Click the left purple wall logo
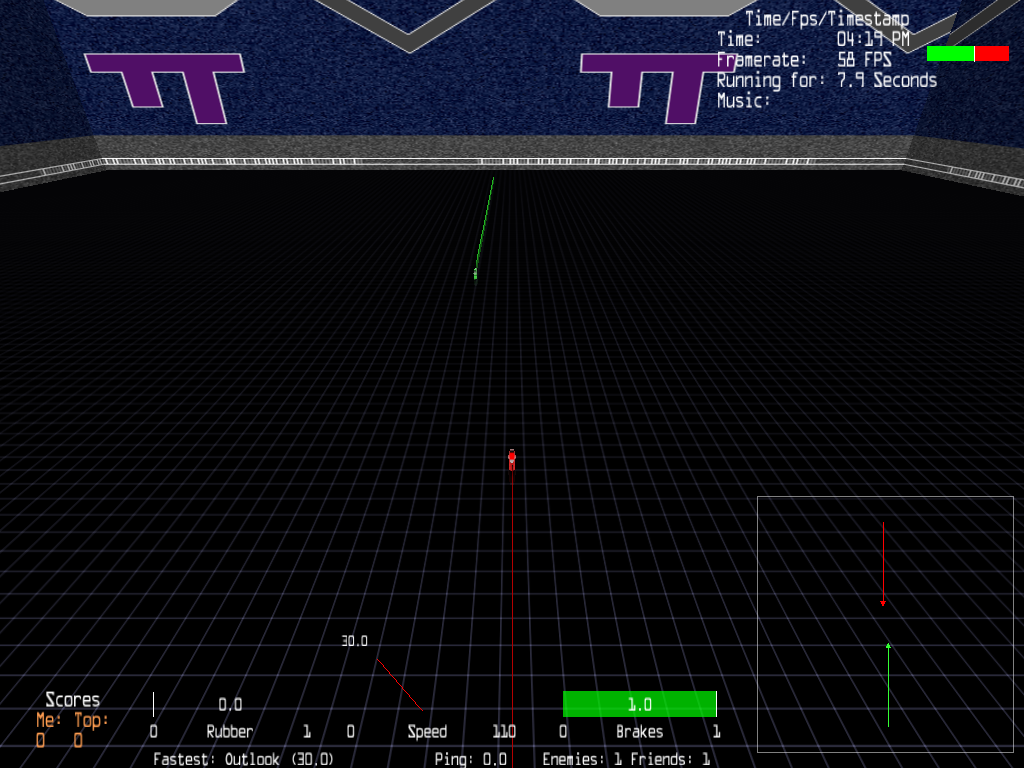The width and height of the screenshot is (1024, 768). point(165,88)
